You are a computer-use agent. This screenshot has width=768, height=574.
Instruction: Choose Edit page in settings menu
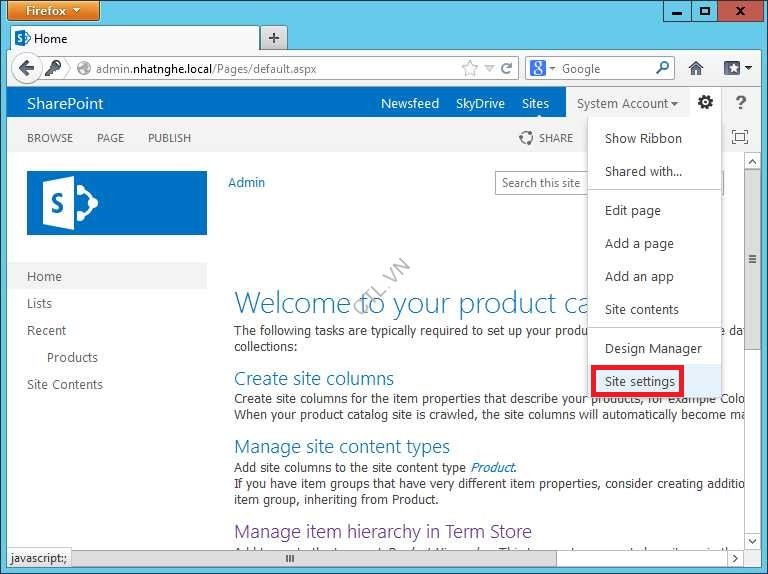pyautogui.click(x=632, y=211)
